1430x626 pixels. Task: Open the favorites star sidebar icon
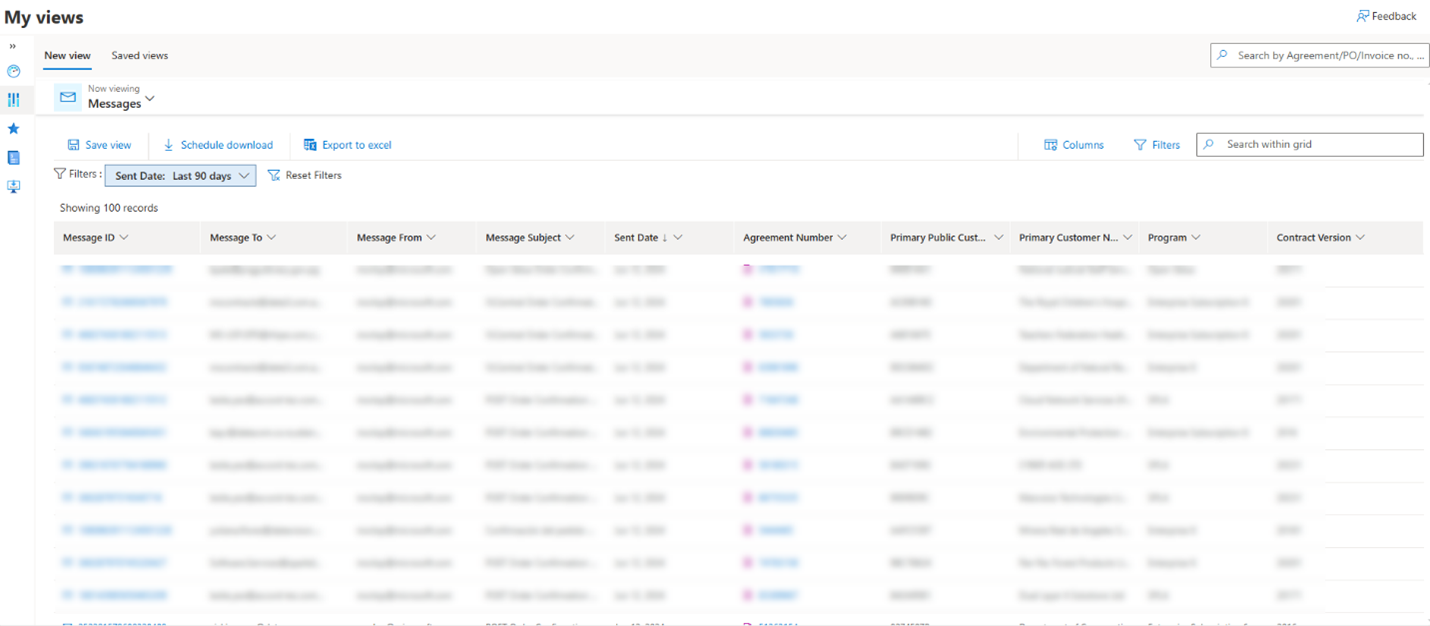pos(13,129)
